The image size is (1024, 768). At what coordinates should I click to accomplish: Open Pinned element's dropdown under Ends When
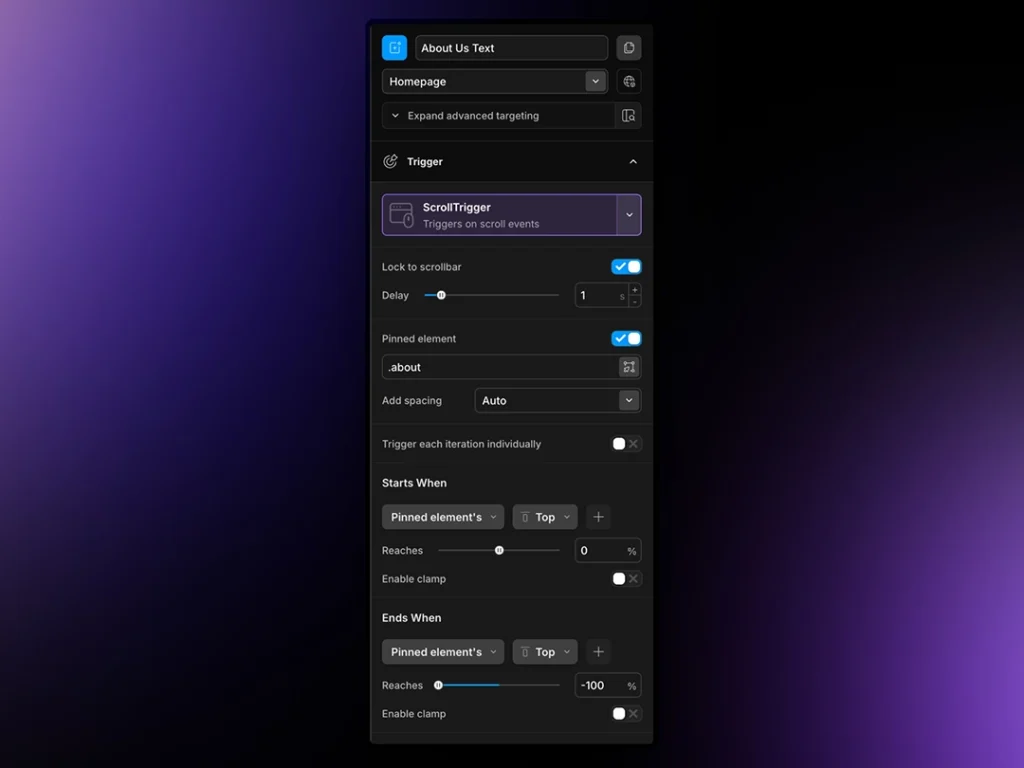pyautogui.click(x=442, y=652)
